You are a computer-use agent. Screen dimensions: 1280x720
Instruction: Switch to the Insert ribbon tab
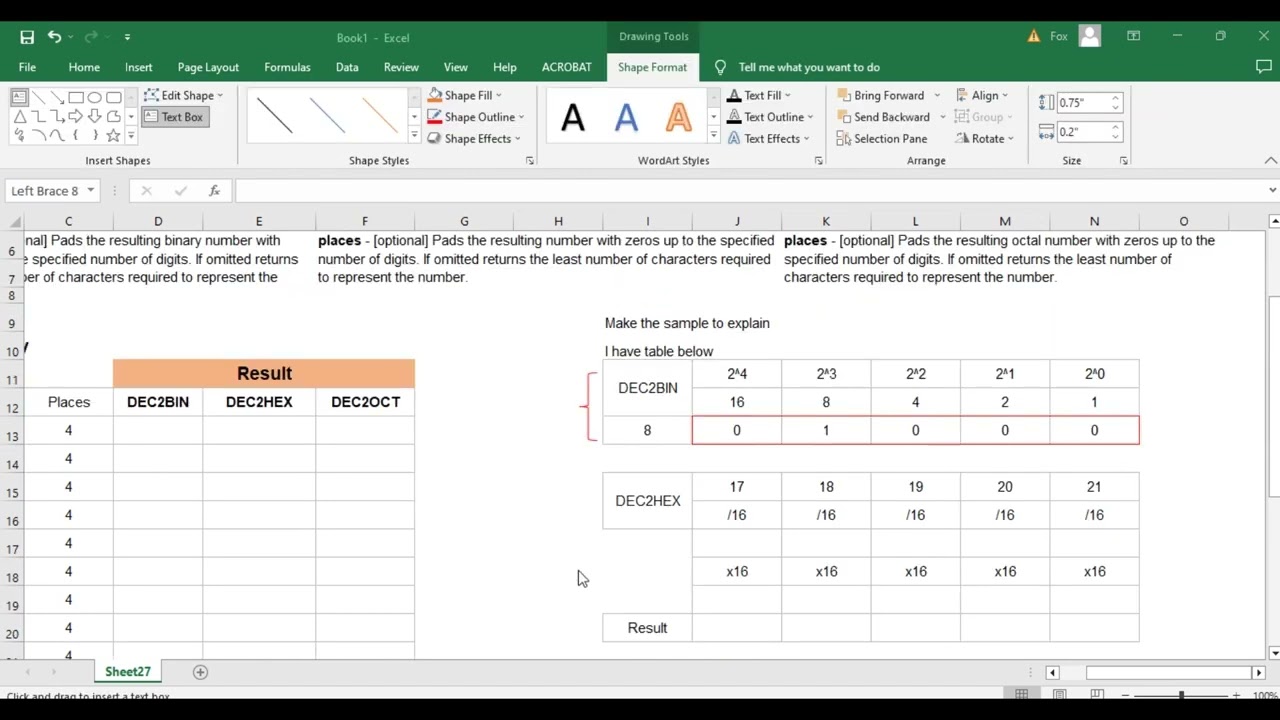pos(139,67)
